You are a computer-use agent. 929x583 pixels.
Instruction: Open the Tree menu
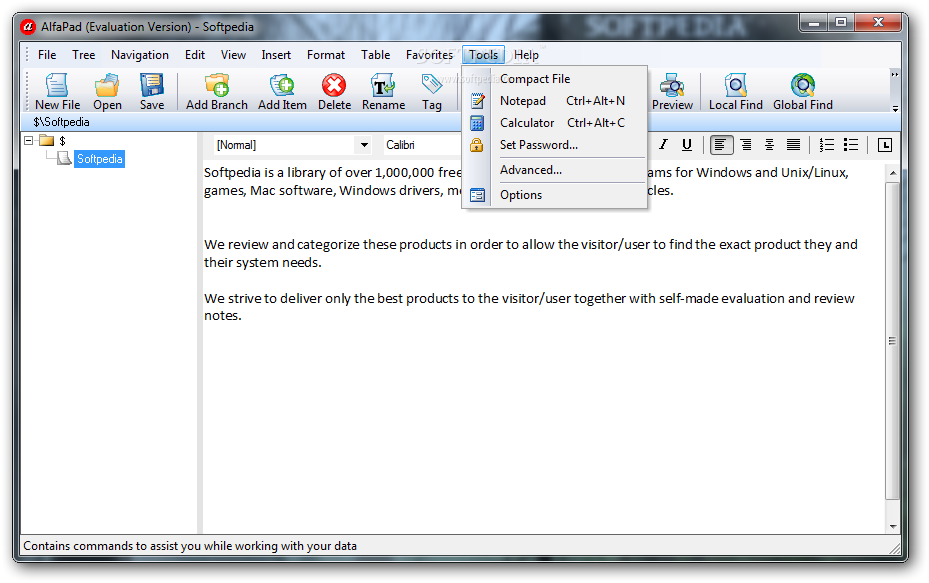pos(84,55)
